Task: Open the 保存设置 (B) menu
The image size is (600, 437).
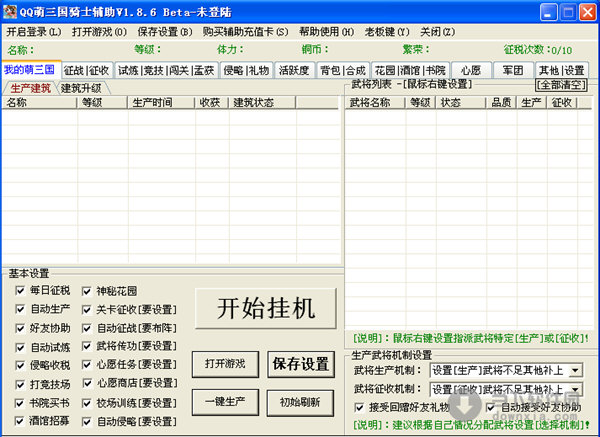Action: coord(165,32)
